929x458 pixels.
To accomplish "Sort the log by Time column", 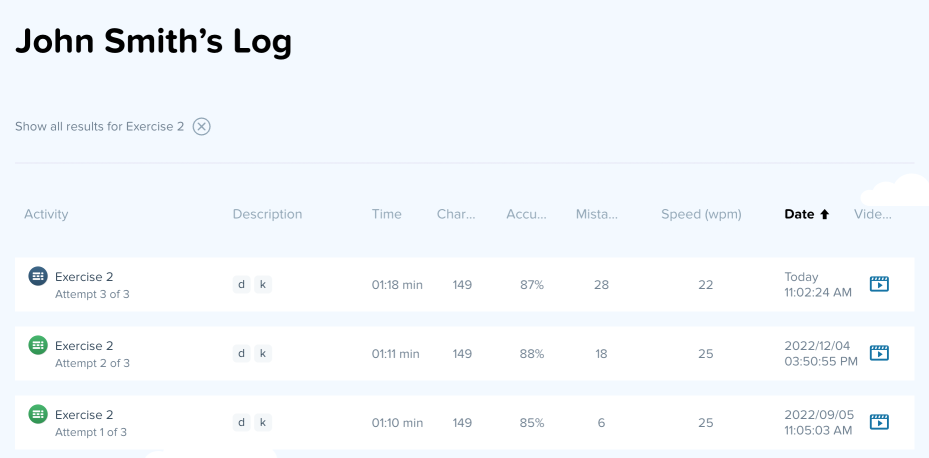I will [x=386, y=214].
